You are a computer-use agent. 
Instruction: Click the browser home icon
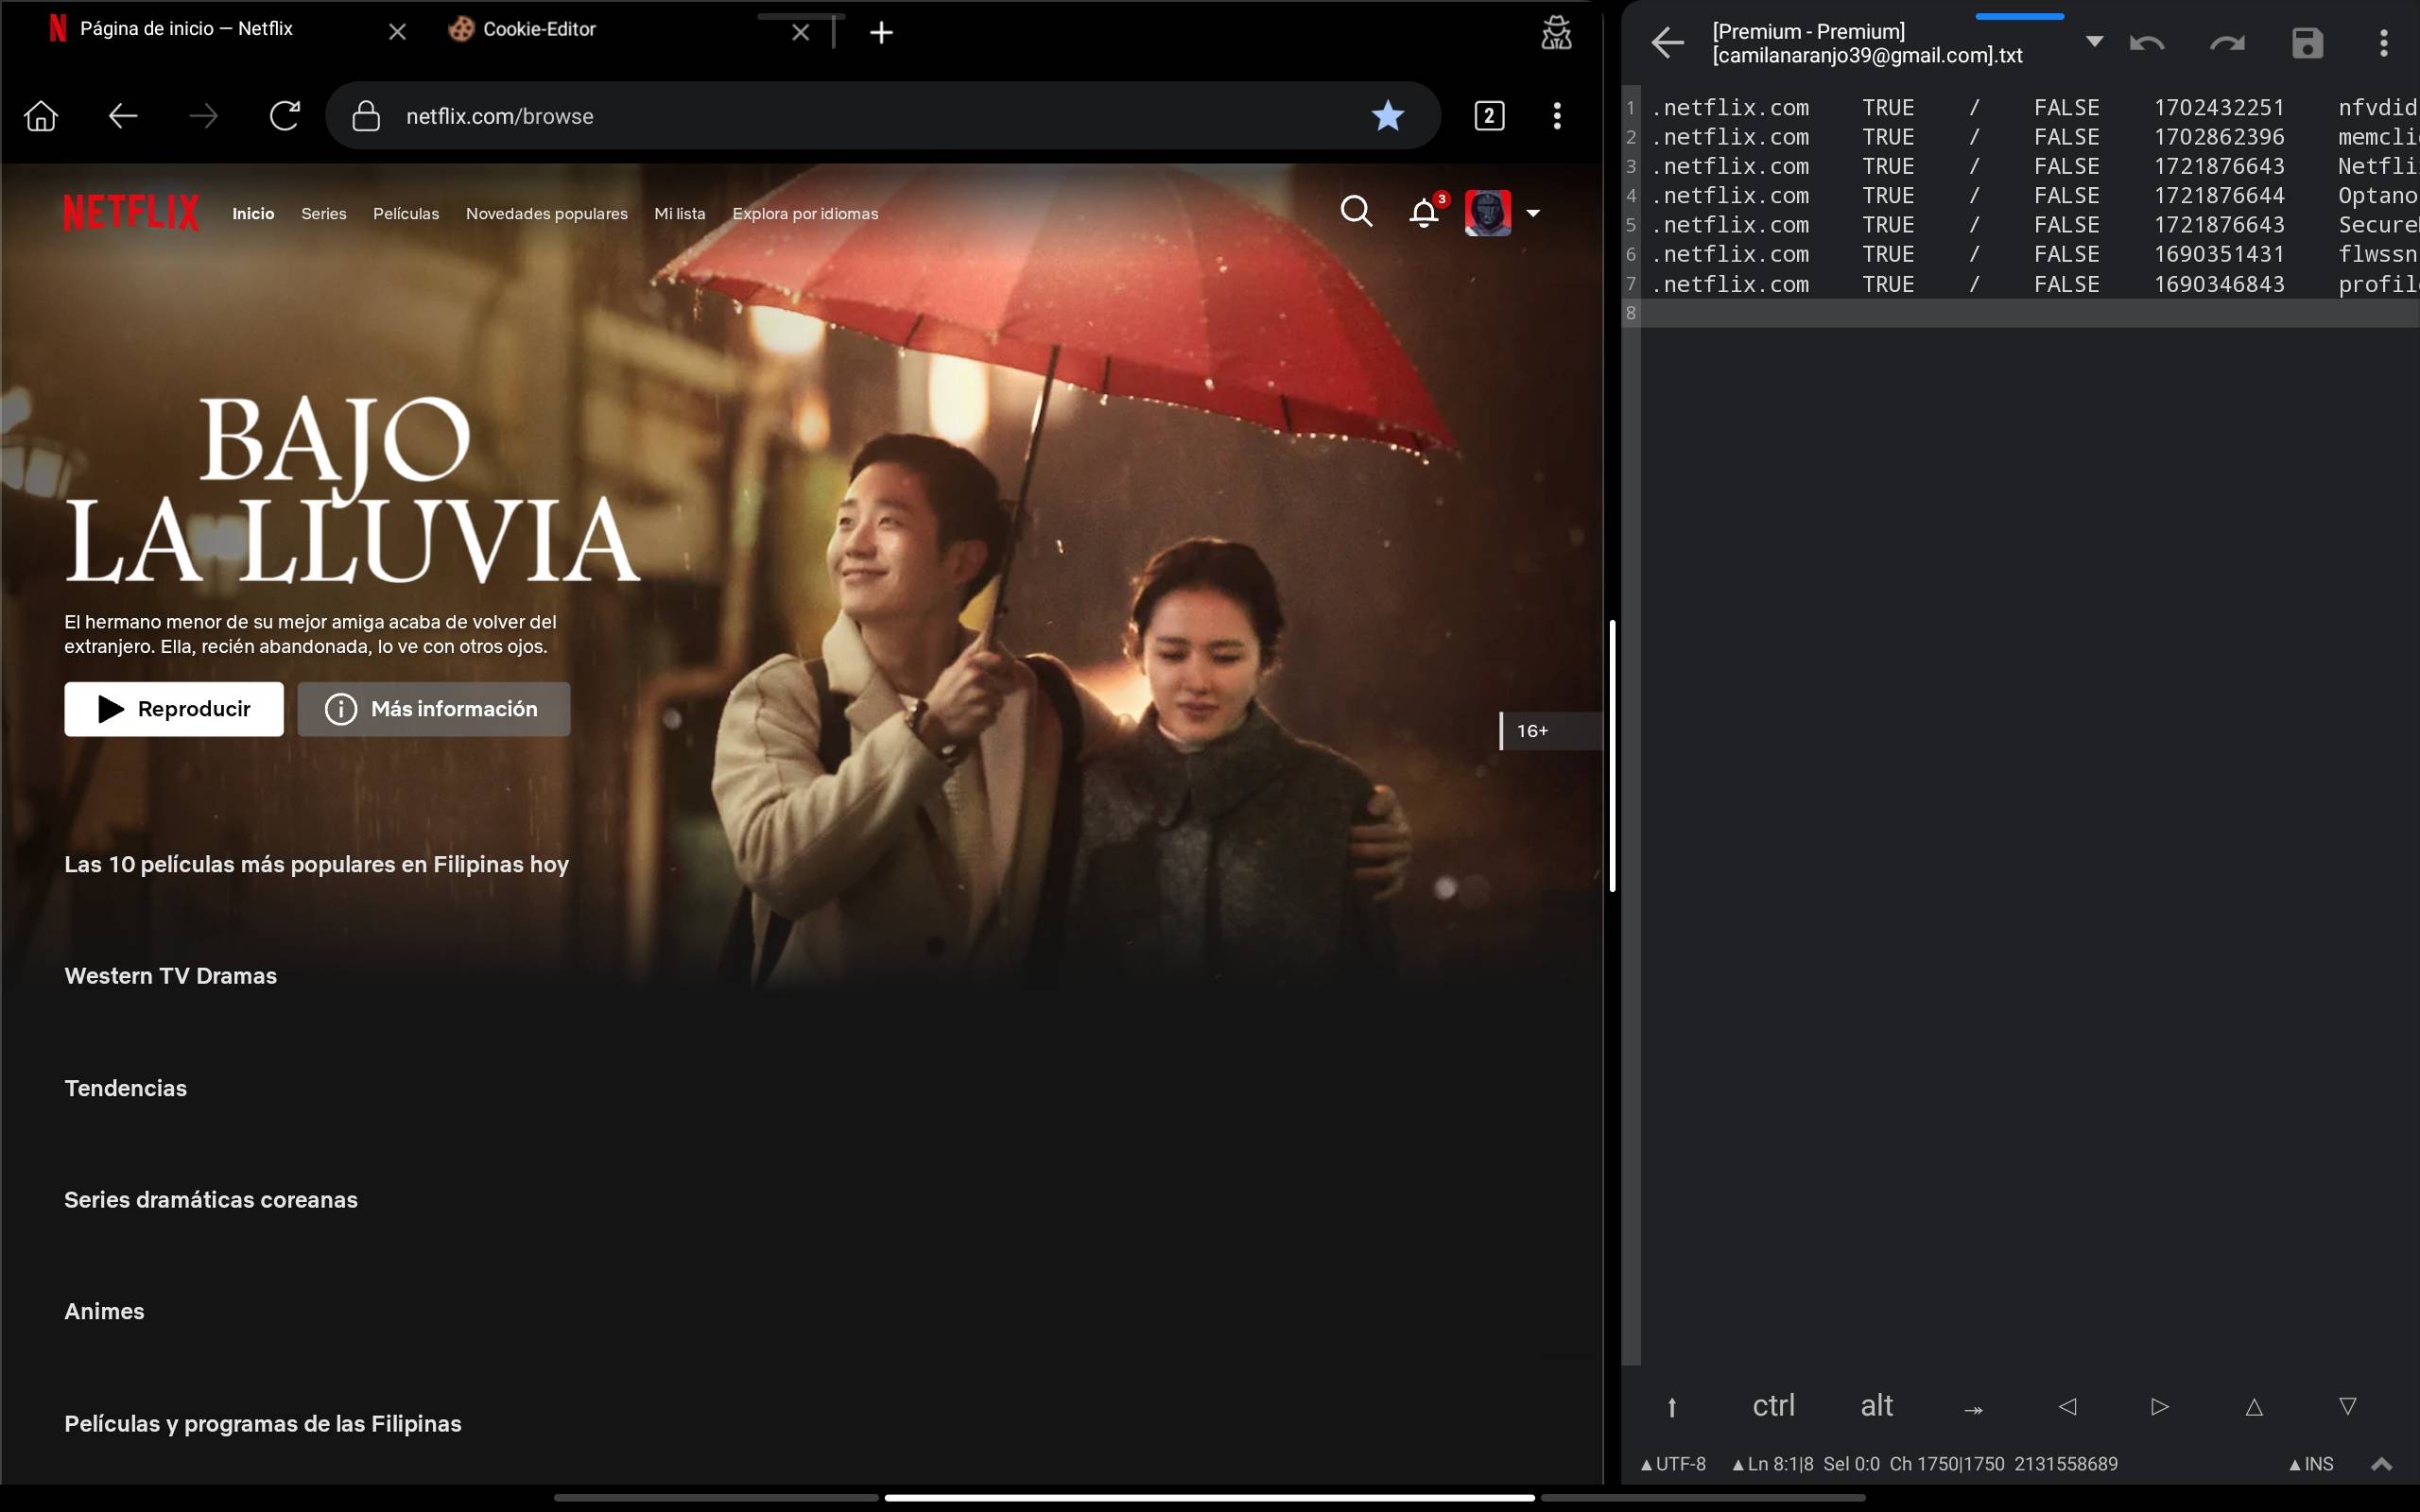(41, 116)
